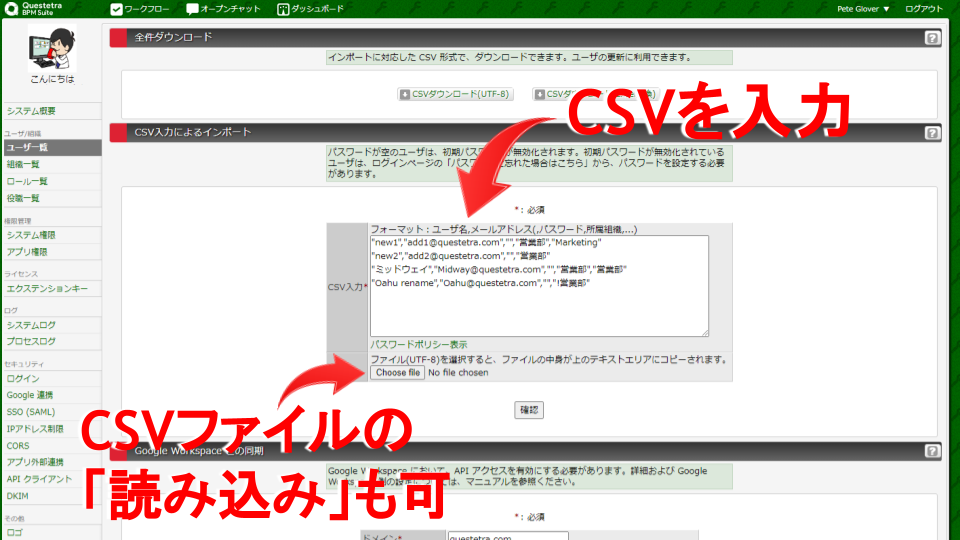Click the ログアウト link

click(923, 9)
